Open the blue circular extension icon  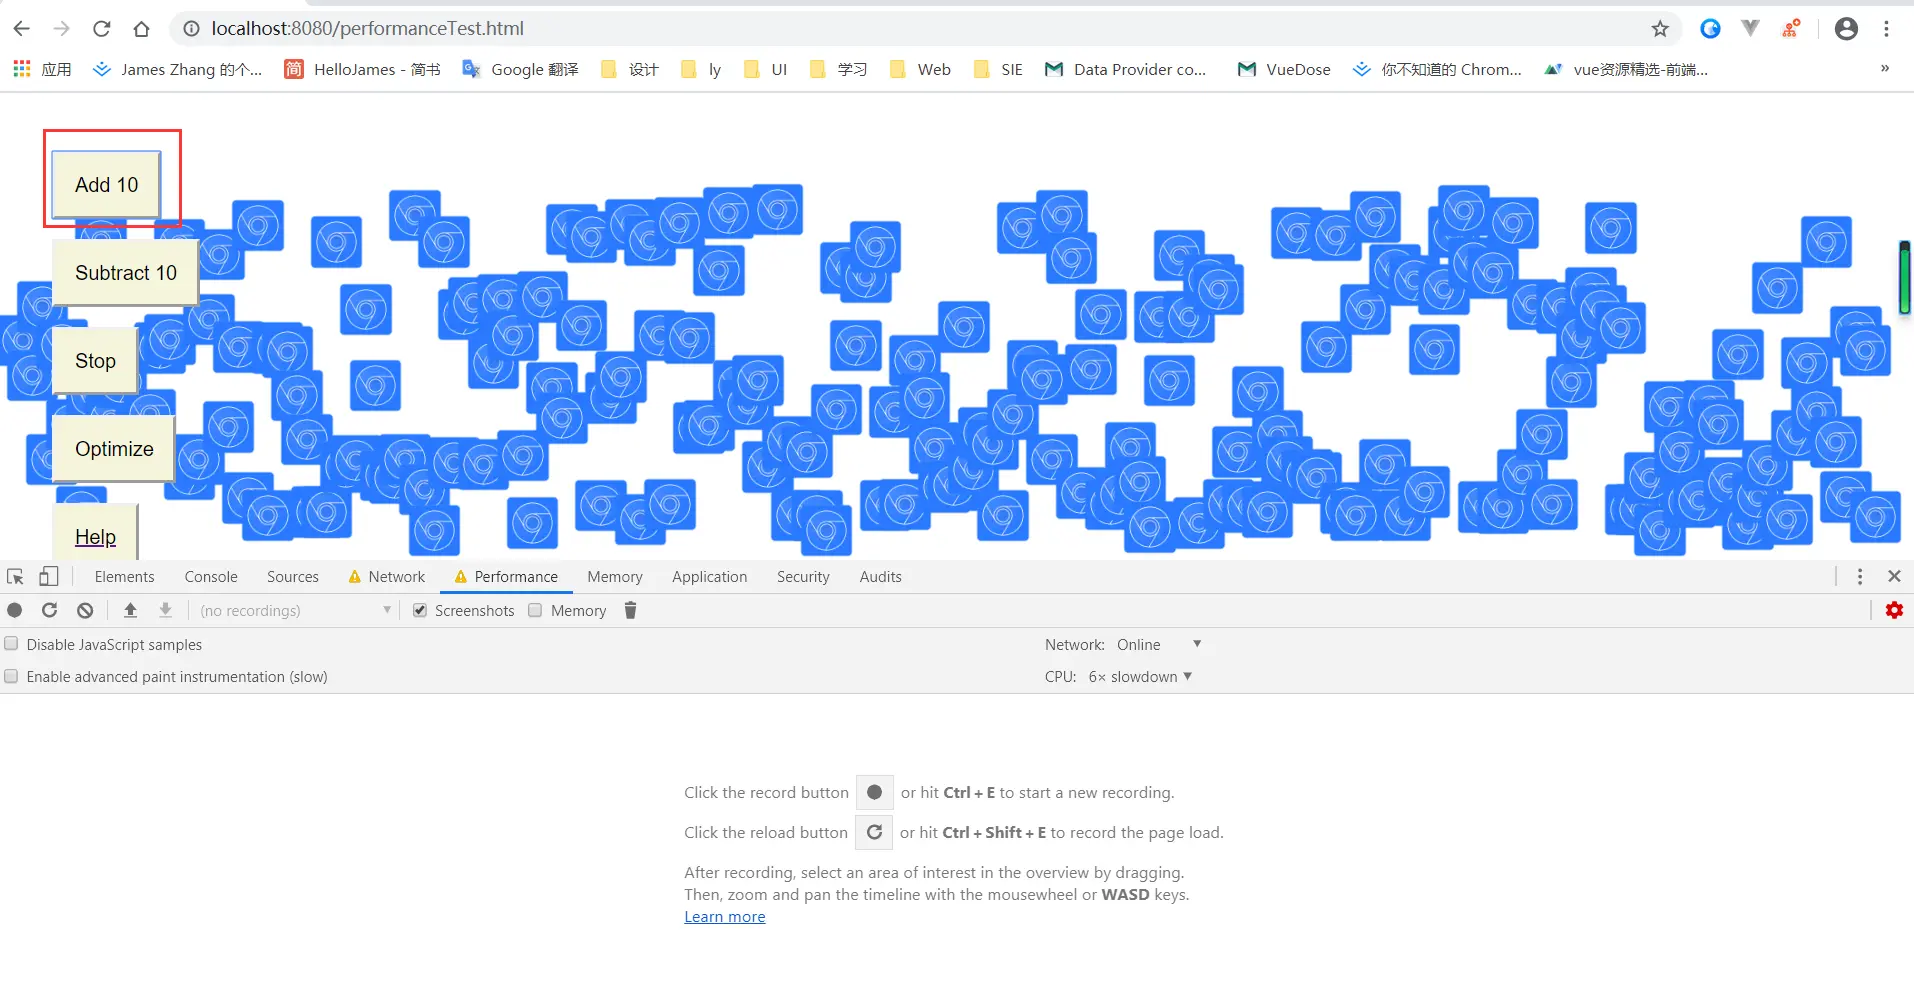pyautogui.click(x=1710, y=29)
